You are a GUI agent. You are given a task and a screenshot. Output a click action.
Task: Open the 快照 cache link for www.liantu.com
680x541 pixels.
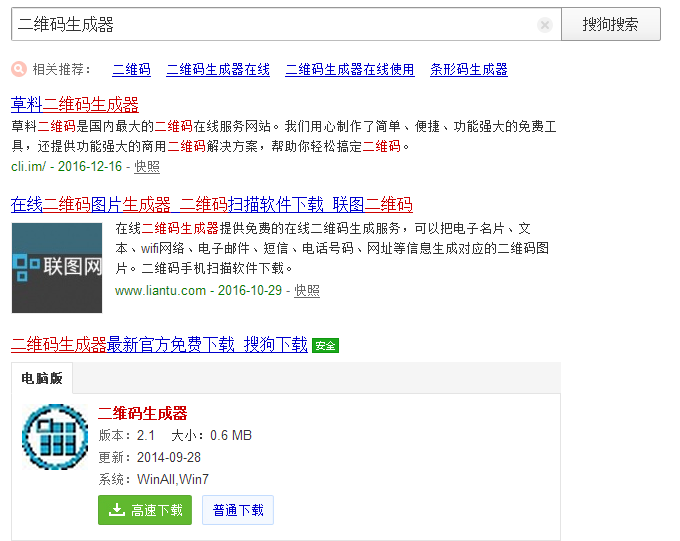point(307,290)
